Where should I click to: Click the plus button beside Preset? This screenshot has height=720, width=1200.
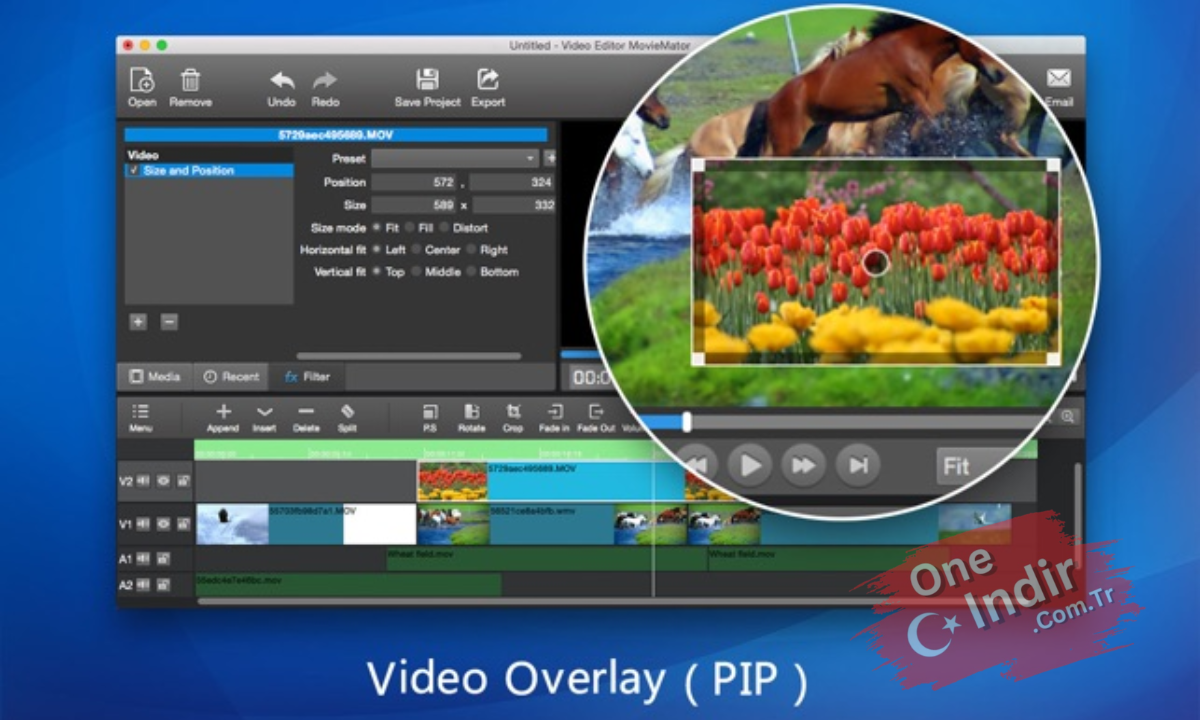point(549,158)
